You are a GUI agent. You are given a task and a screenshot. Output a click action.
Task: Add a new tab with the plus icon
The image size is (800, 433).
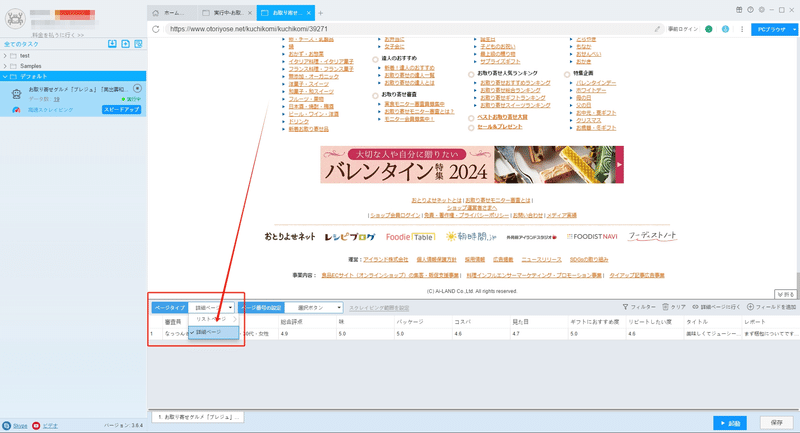tap(320, 13)
